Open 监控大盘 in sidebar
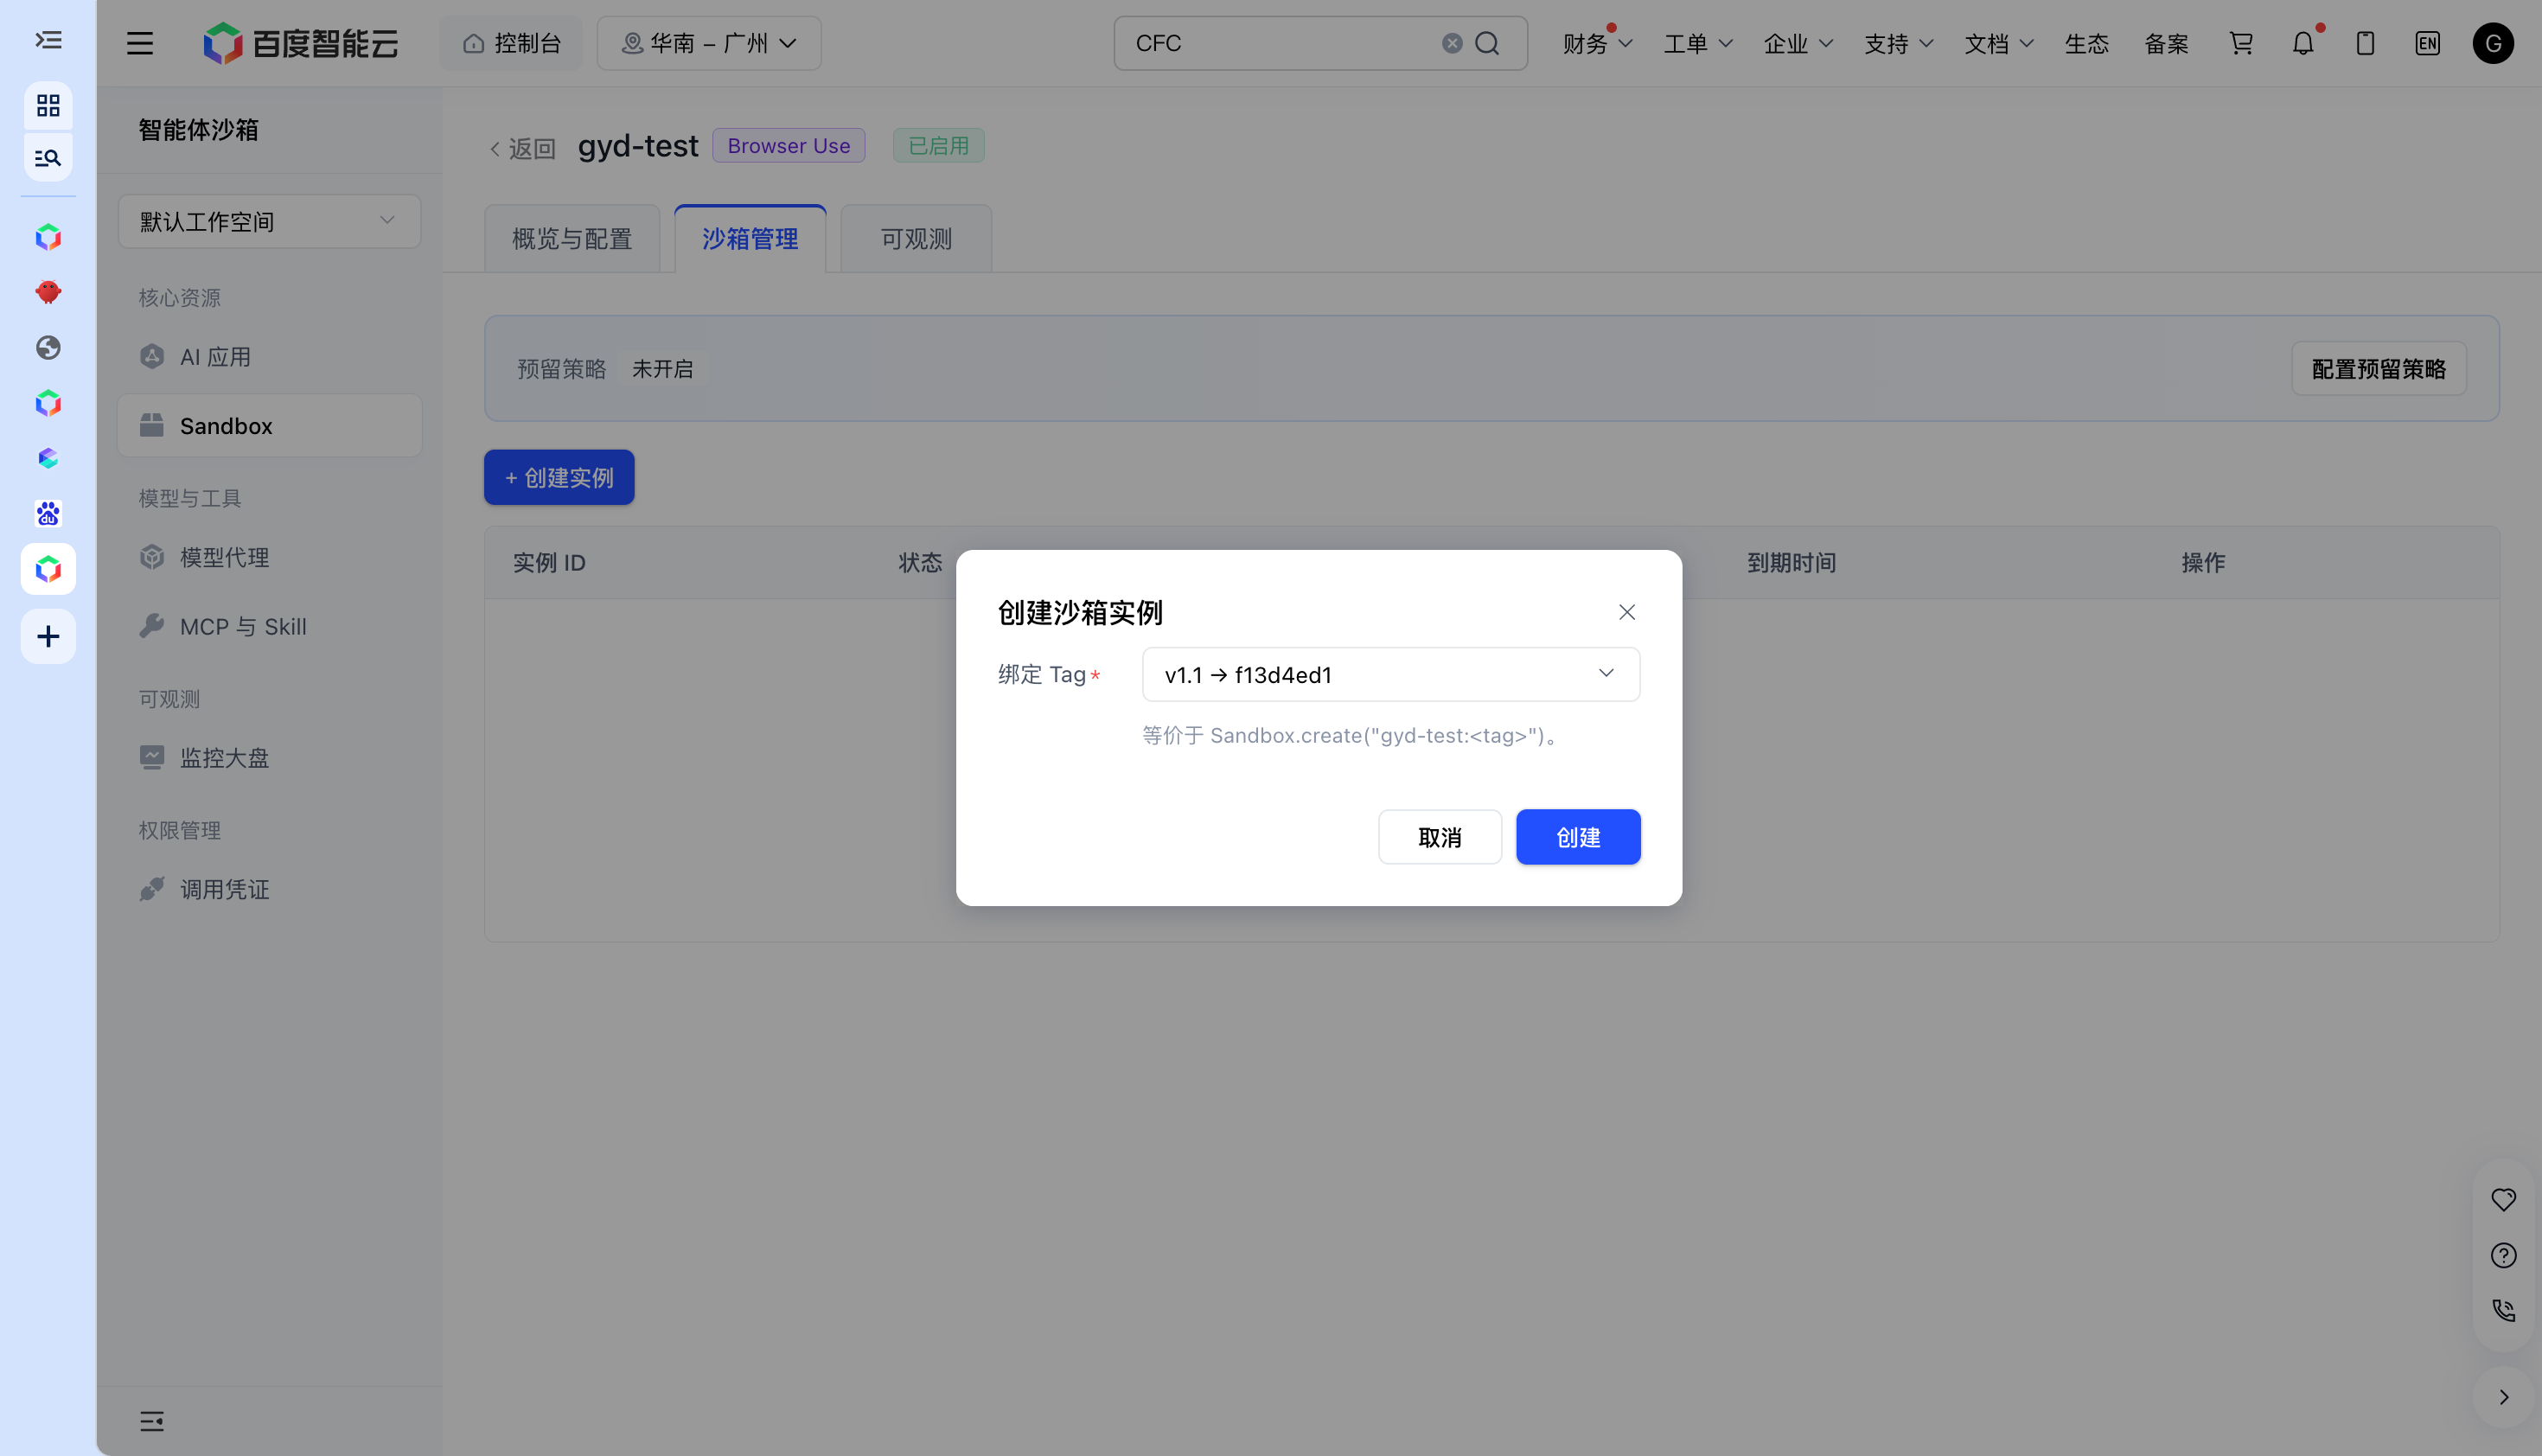Screen dimensions: 2542x1456 click(269, 757)
